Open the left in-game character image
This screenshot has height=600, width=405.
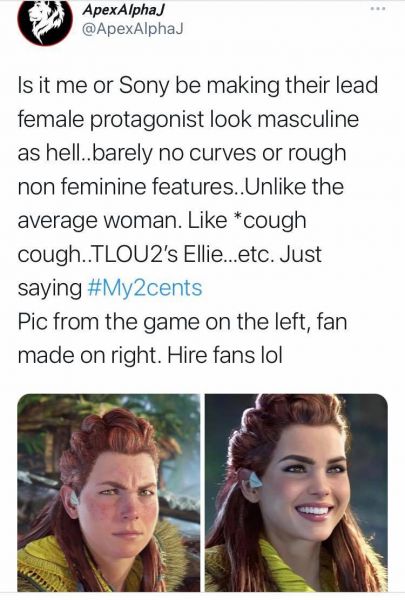tap(109, 493)
